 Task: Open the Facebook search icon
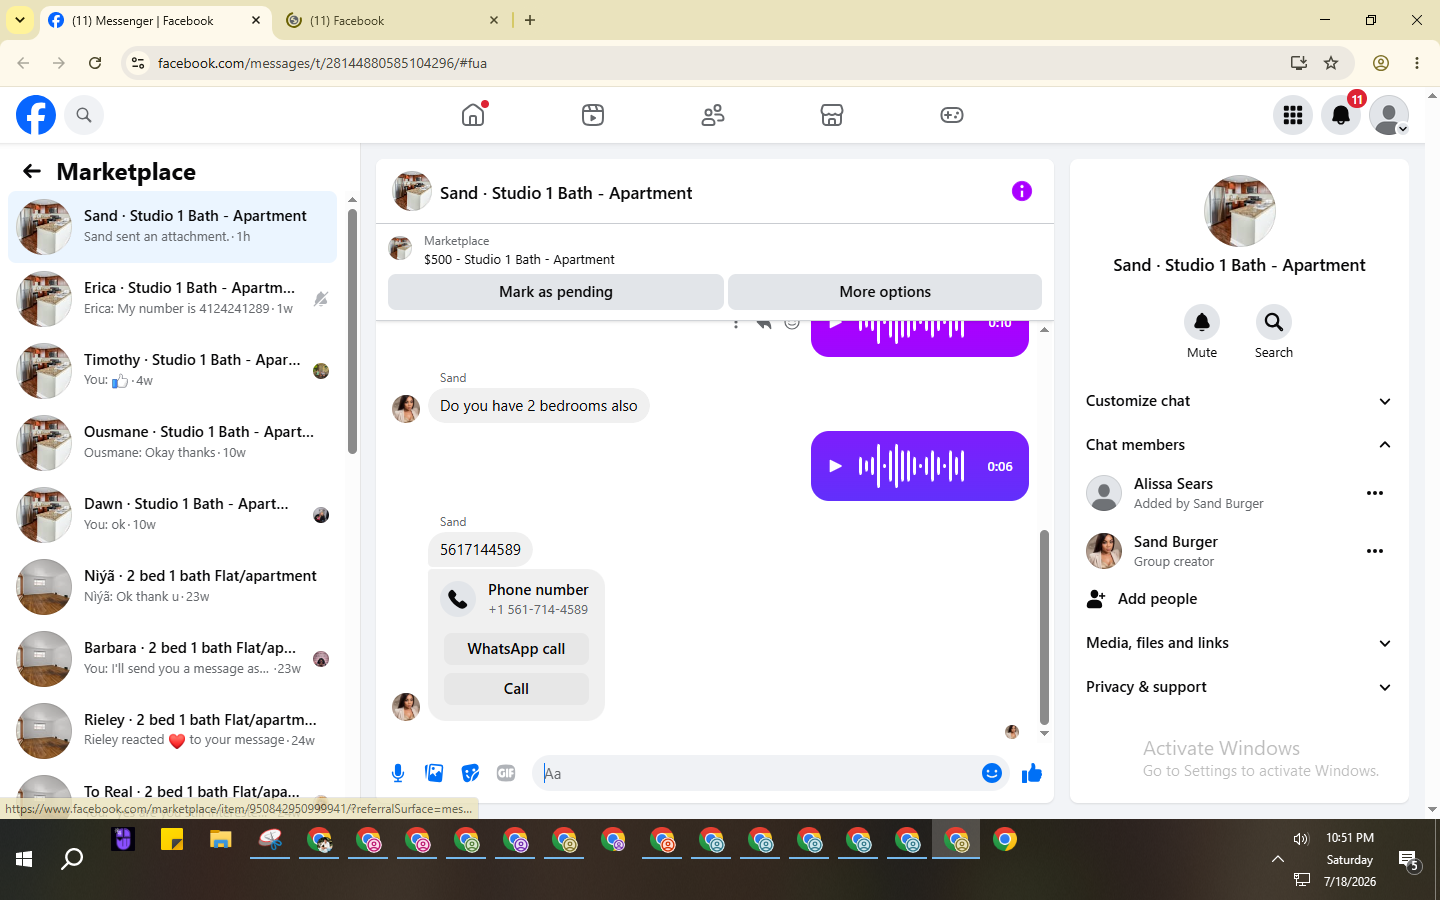pos(84,115)
